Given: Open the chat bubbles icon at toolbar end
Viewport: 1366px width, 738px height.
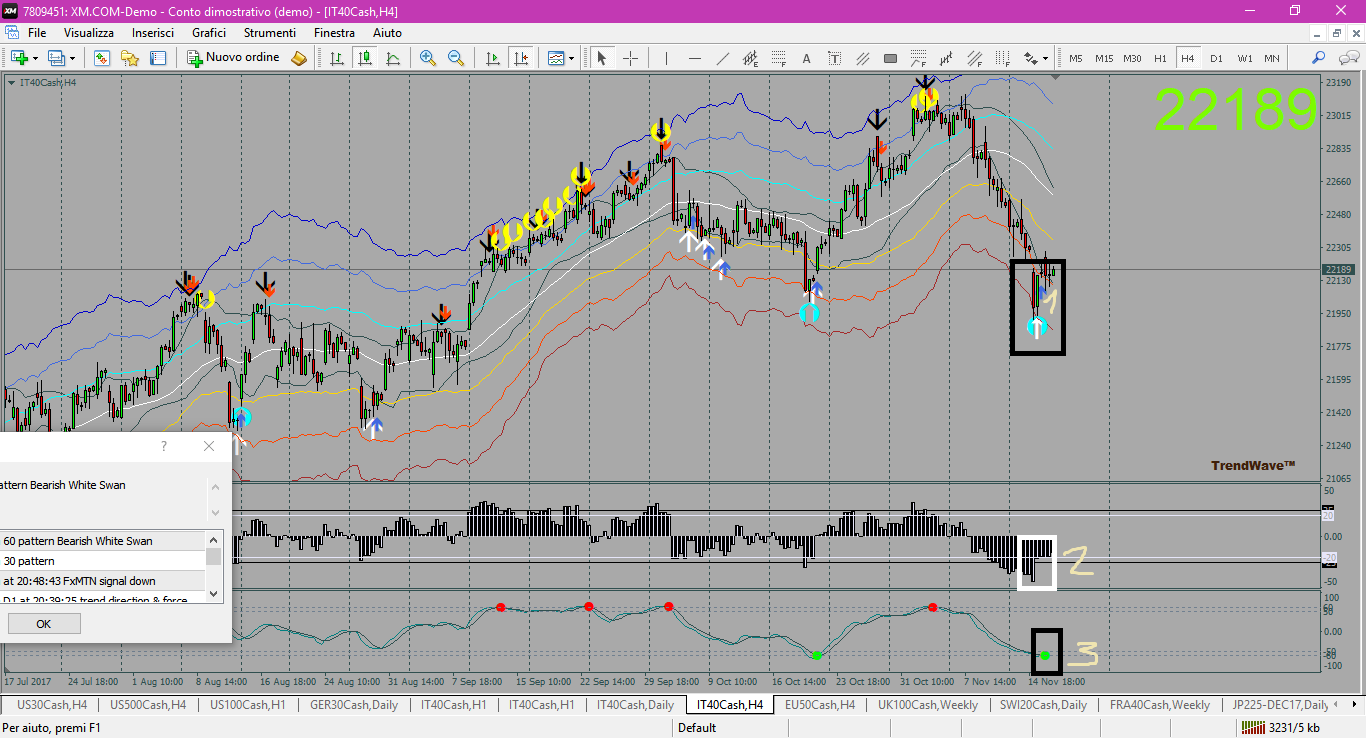Looking at the screenshot, I should [1346, 58].
